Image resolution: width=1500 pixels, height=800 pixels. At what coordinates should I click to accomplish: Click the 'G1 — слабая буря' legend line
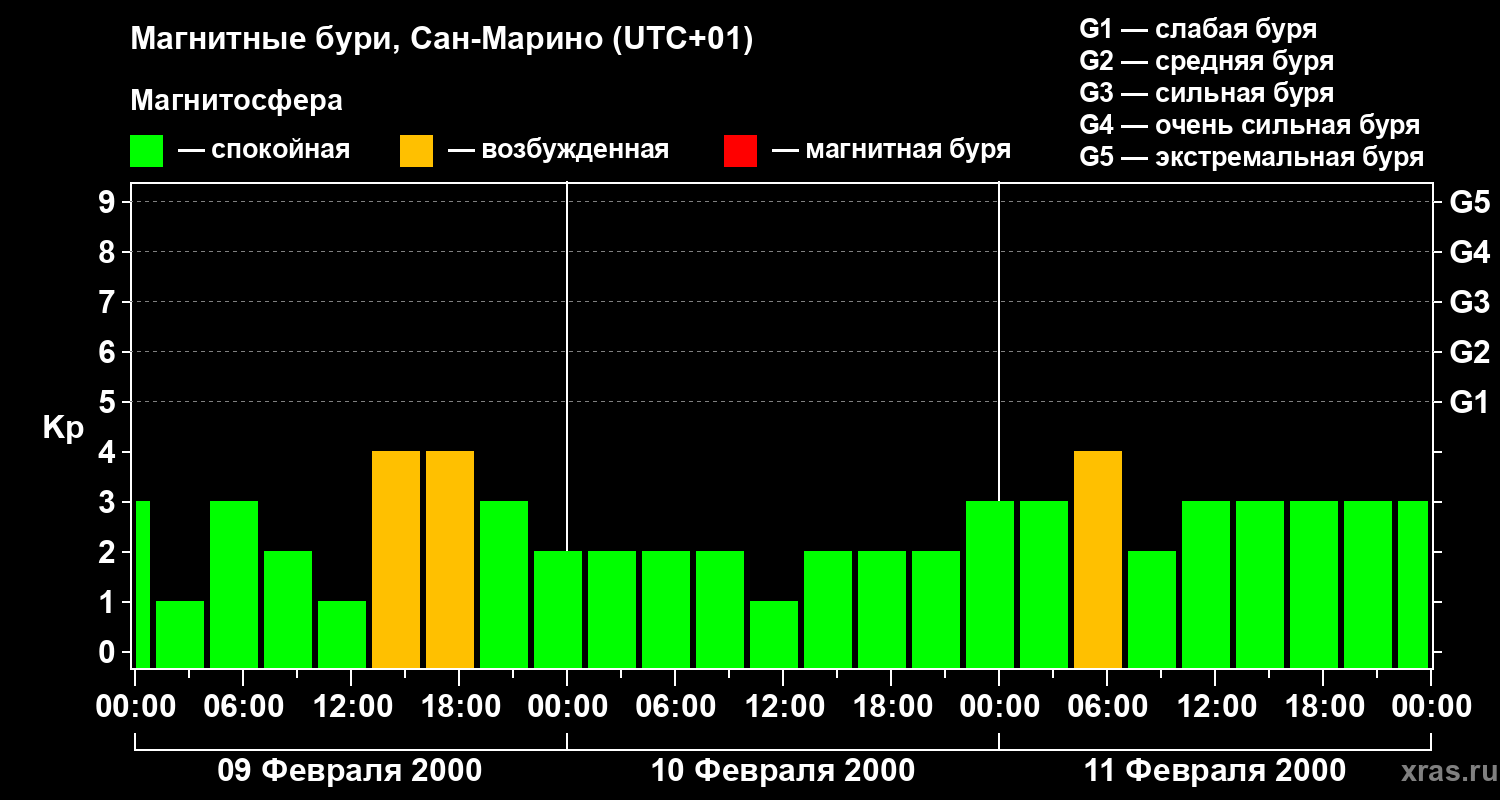(x=1198, y=29)
